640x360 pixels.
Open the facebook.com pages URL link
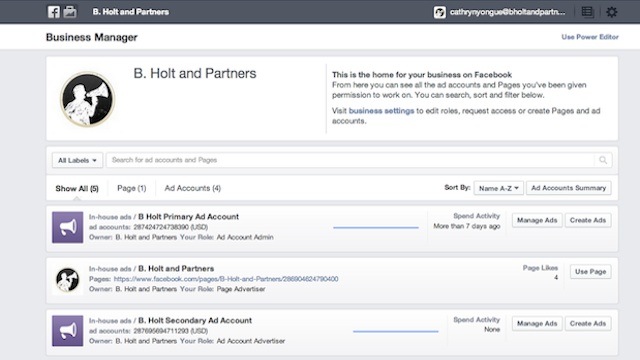226,279
